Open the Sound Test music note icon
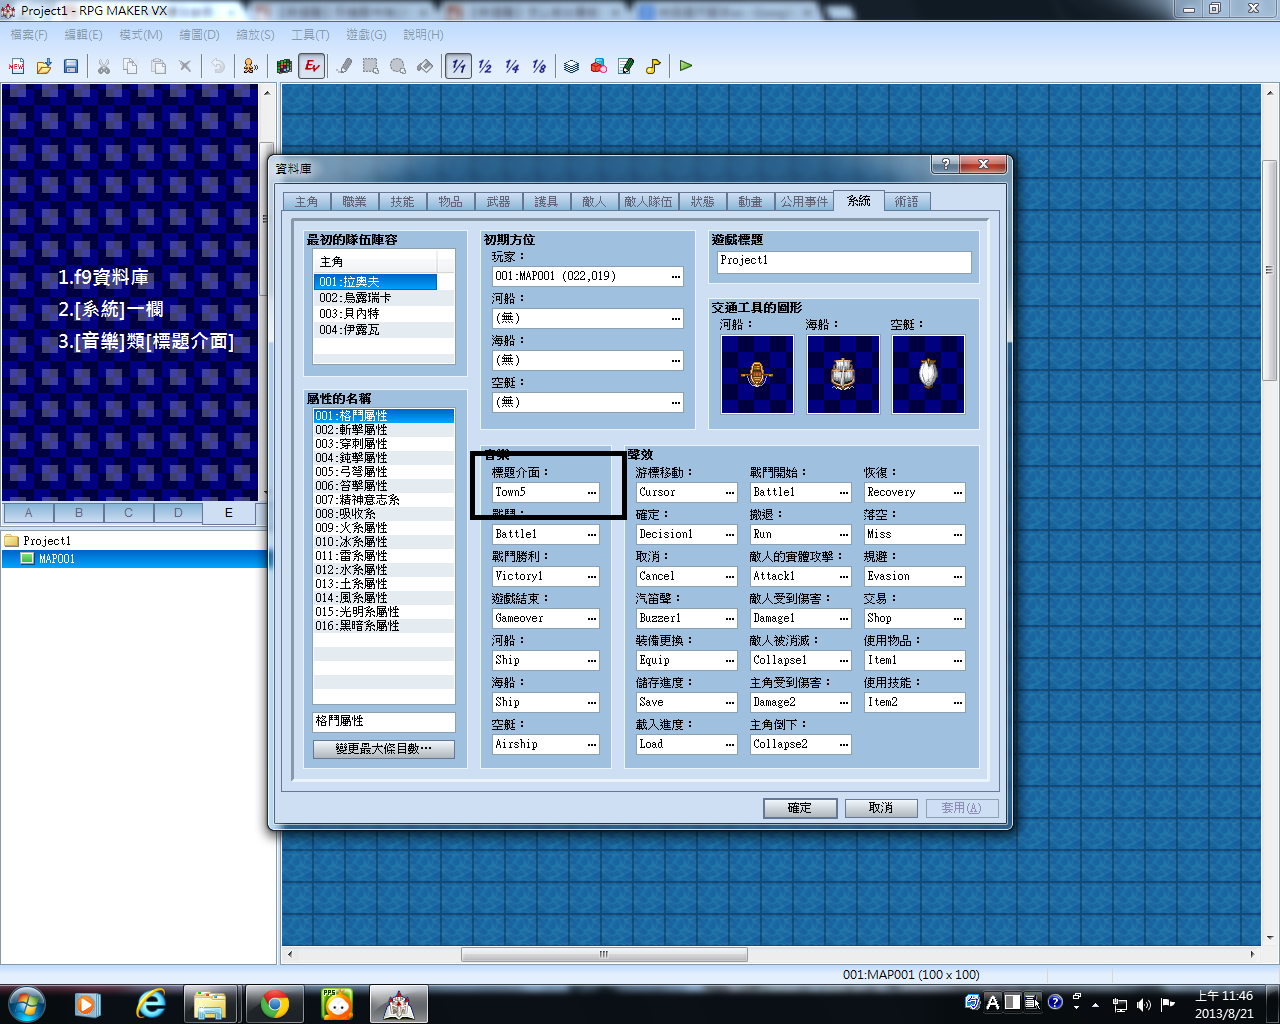1280x1024 pixels. coord(653,66)
